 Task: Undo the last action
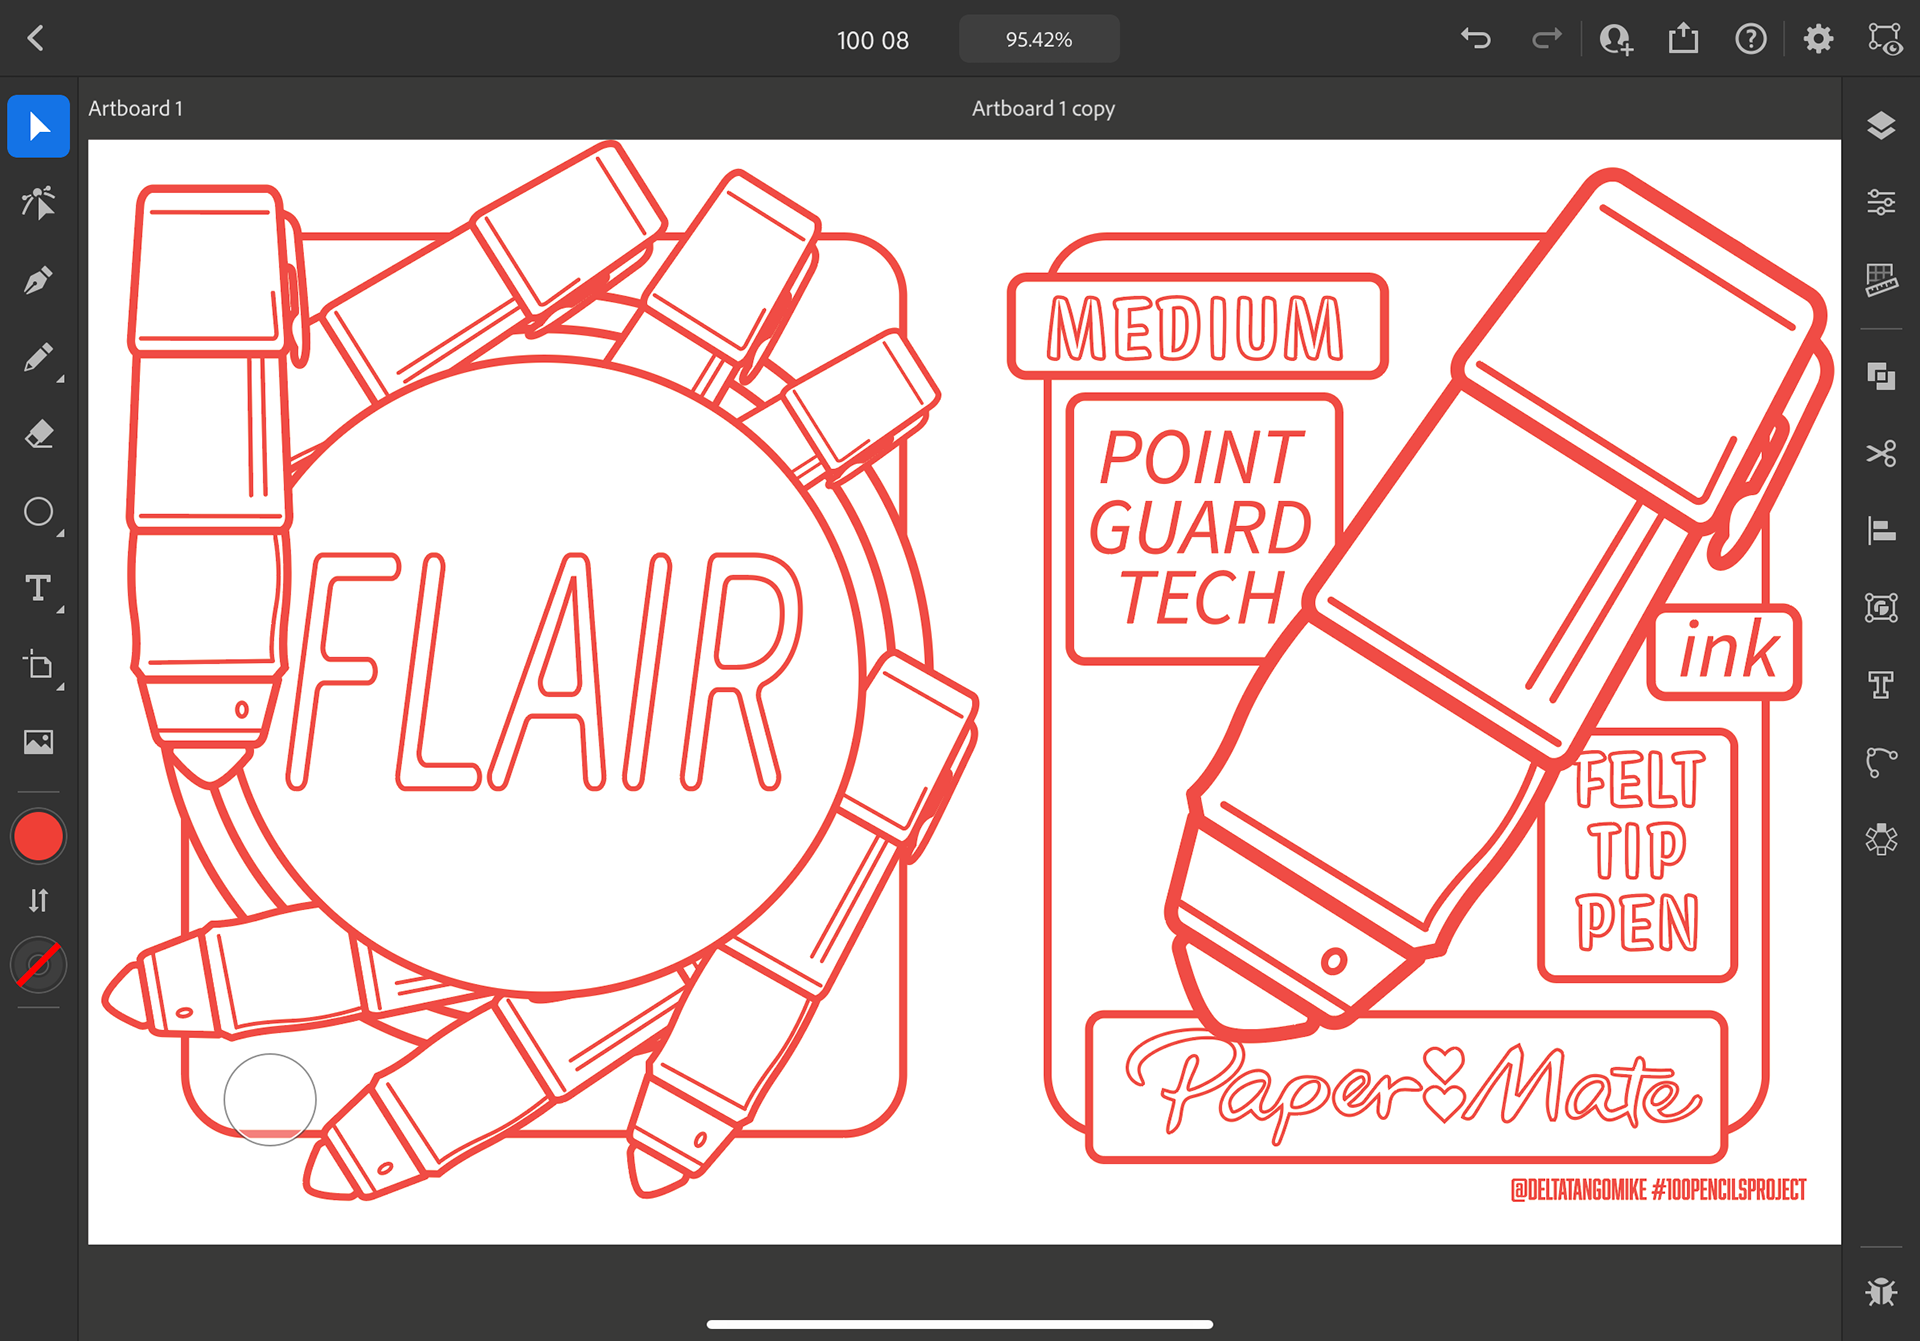pos(1476,39)
